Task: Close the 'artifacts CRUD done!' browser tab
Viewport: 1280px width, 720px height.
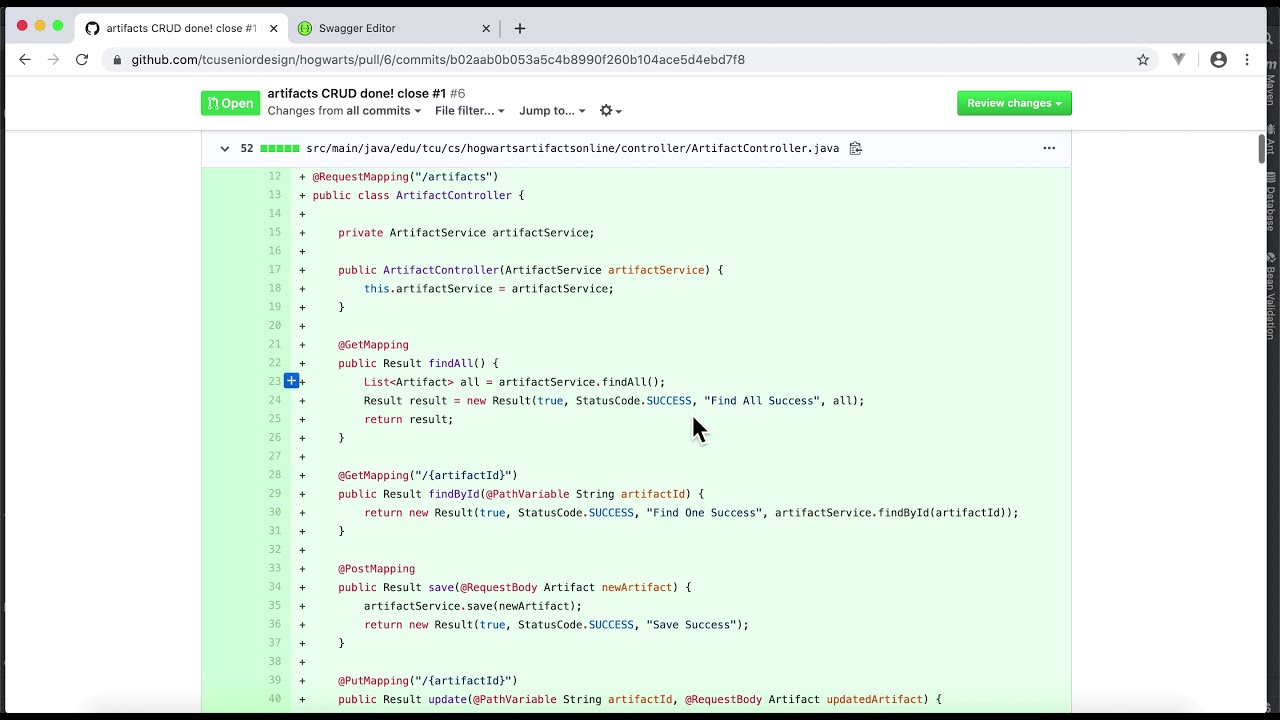Action: coord(273,28)
